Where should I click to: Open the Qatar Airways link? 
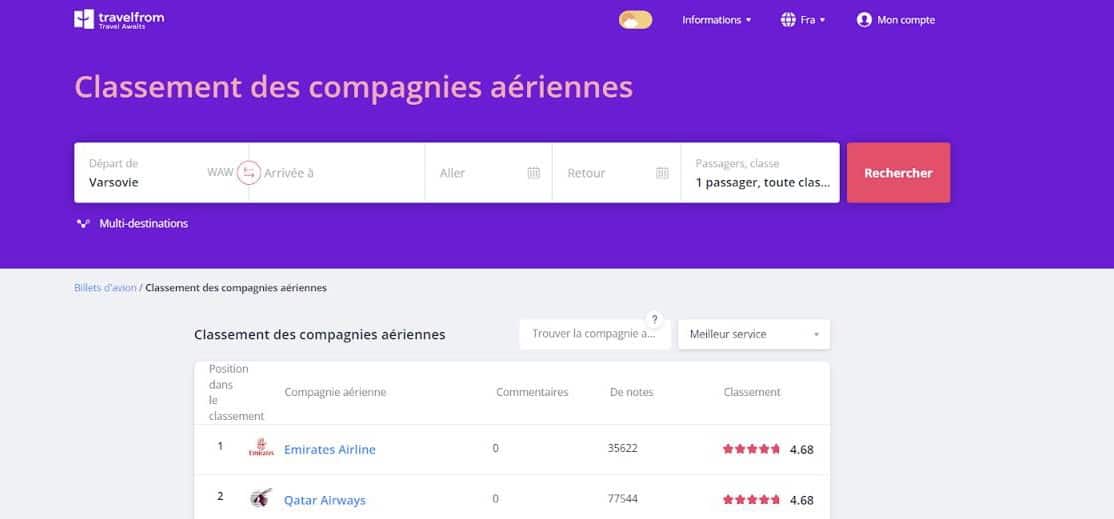point(325,500)
